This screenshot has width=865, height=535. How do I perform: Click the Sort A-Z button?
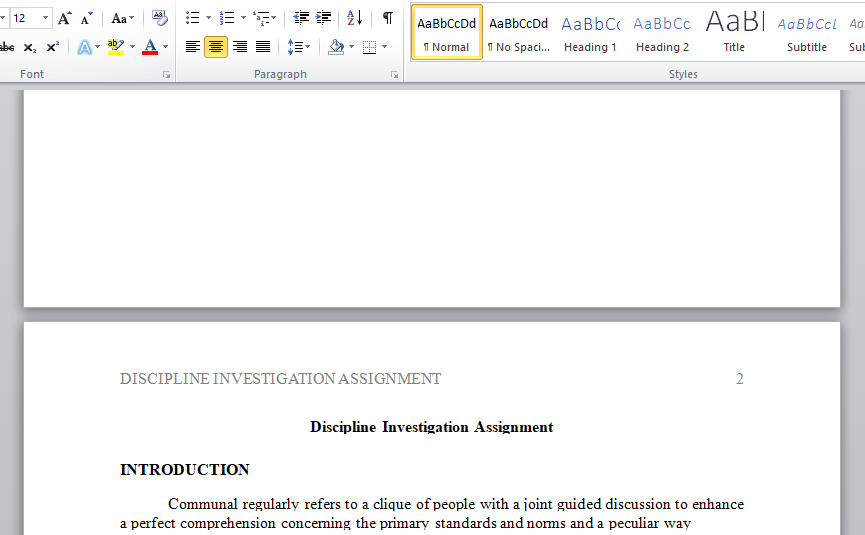pyautogui.click(x=355, y=18)
